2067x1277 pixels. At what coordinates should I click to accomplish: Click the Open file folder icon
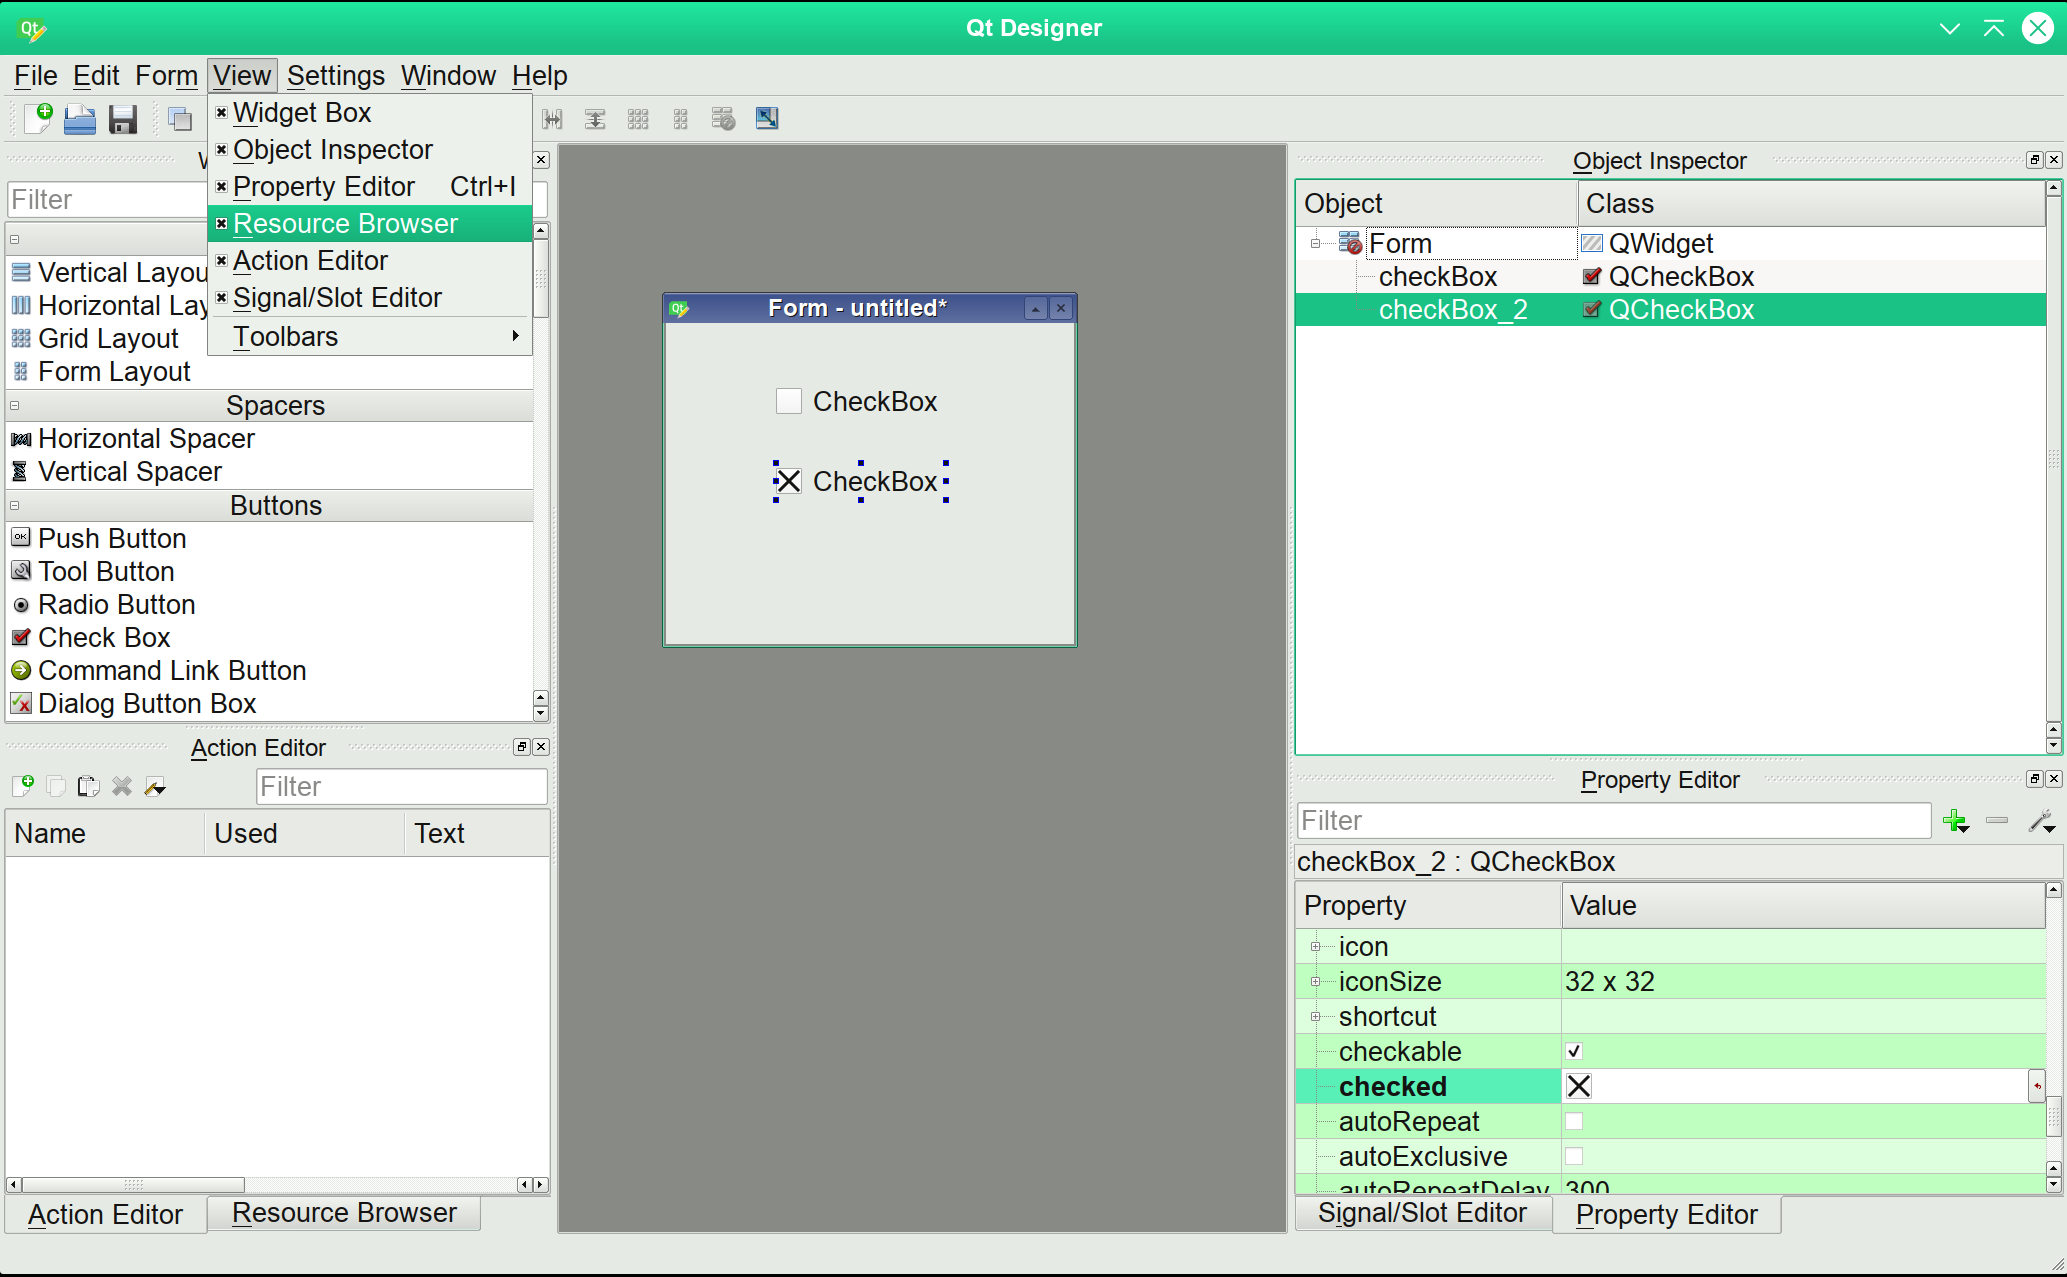80,119
